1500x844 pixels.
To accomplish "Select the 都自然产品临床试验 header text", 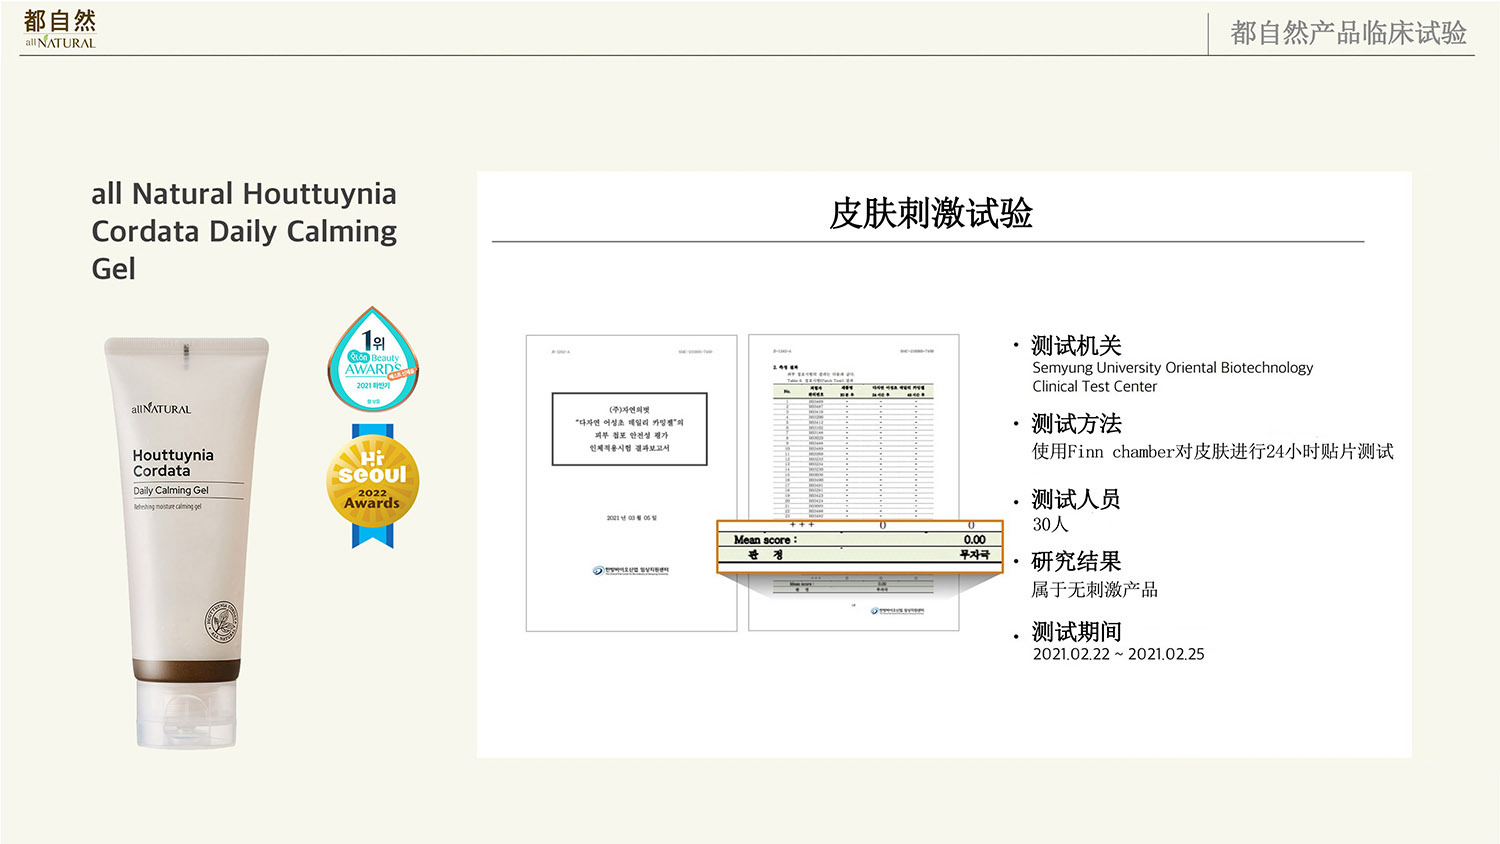I will click(1347, 33).
